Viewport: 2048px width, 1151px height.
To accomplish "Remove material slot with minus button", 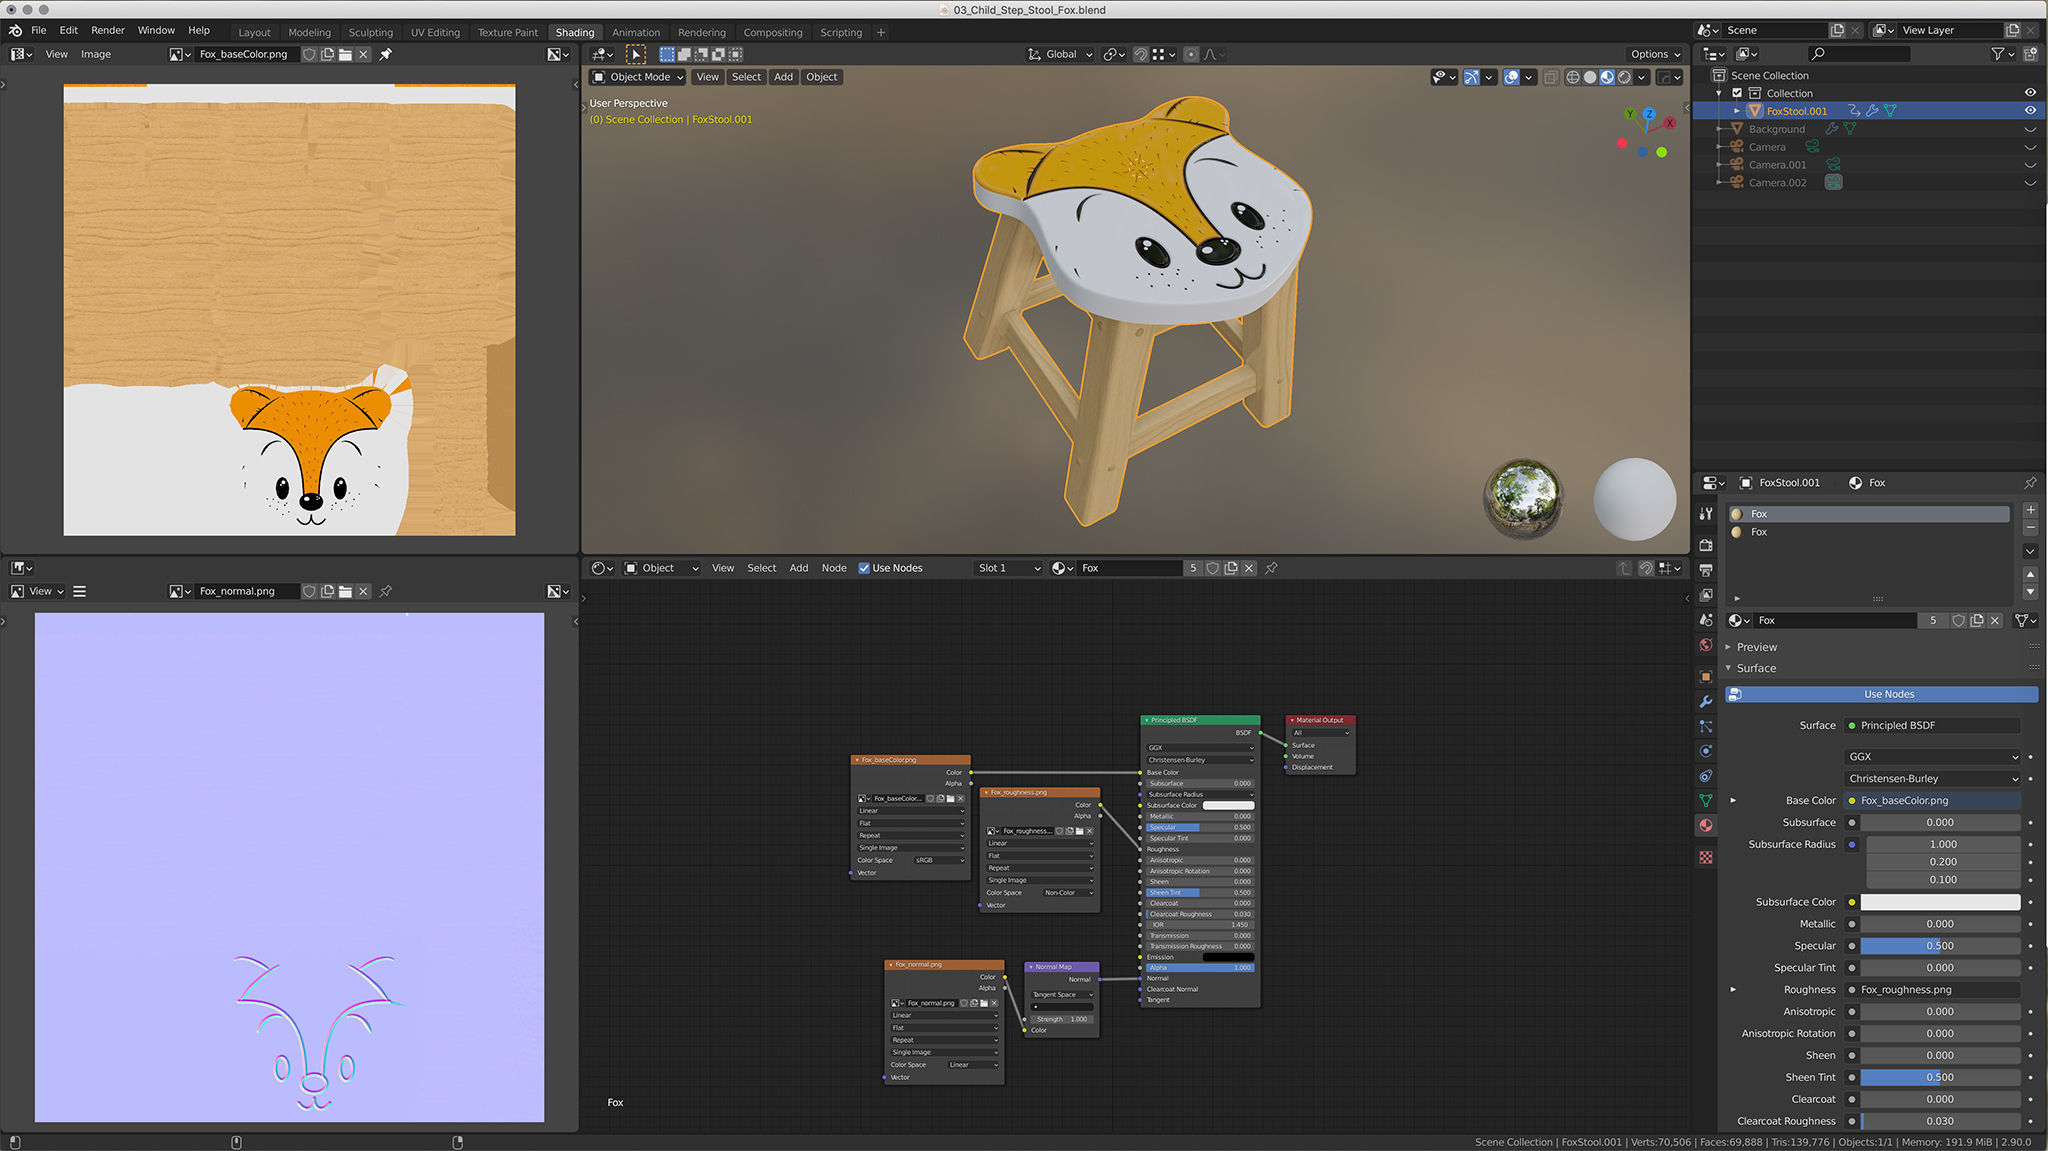I will pyautogui.click(x=2030, y=527).
